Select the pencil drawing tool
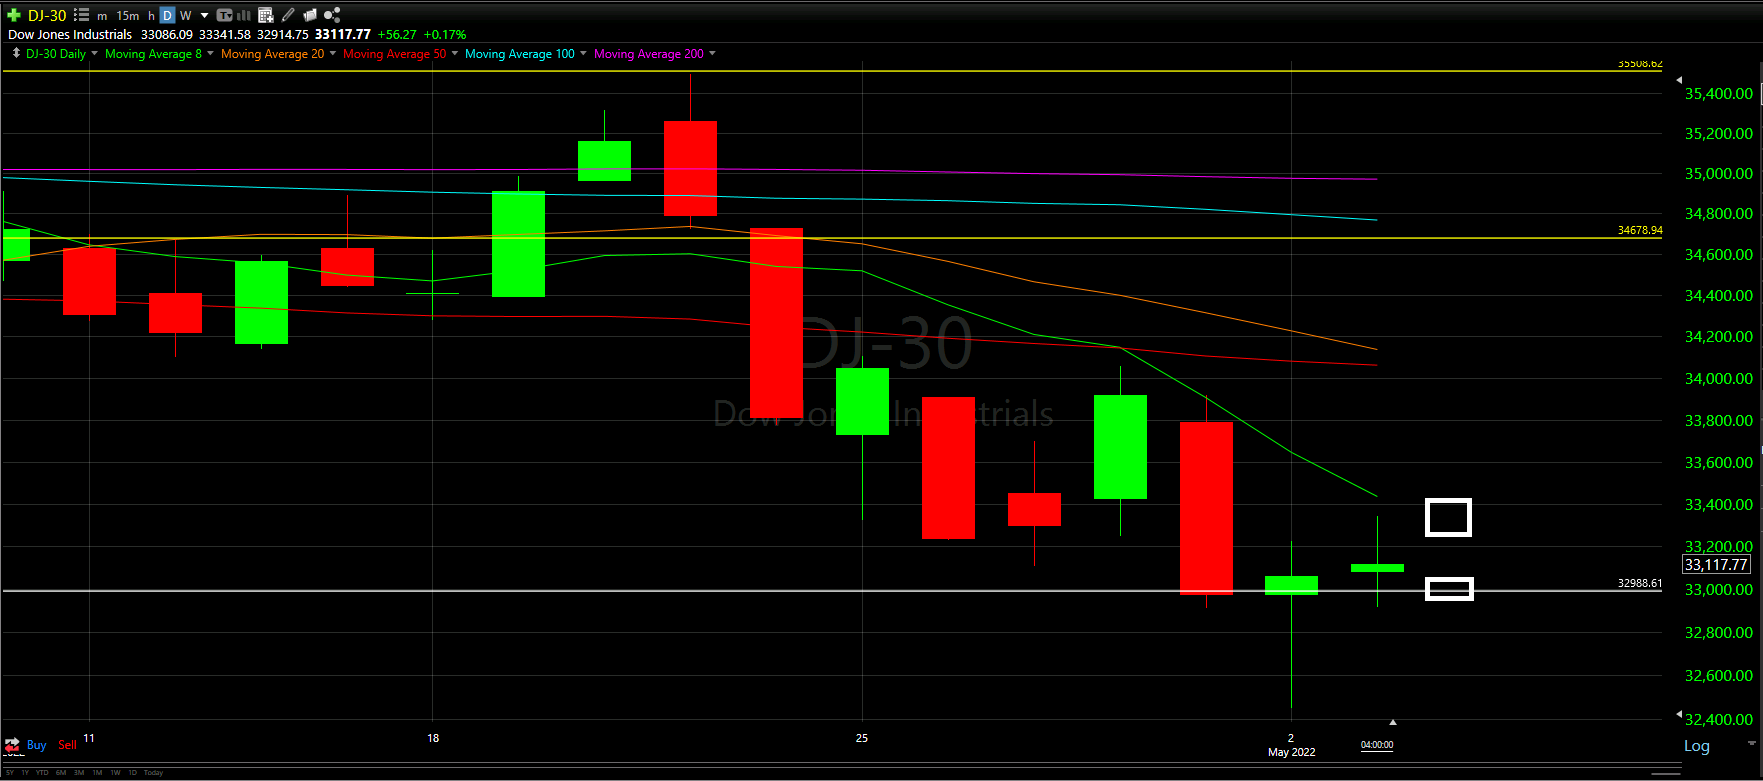This screenshot has width=1763, height=781. tap(288, 15)
